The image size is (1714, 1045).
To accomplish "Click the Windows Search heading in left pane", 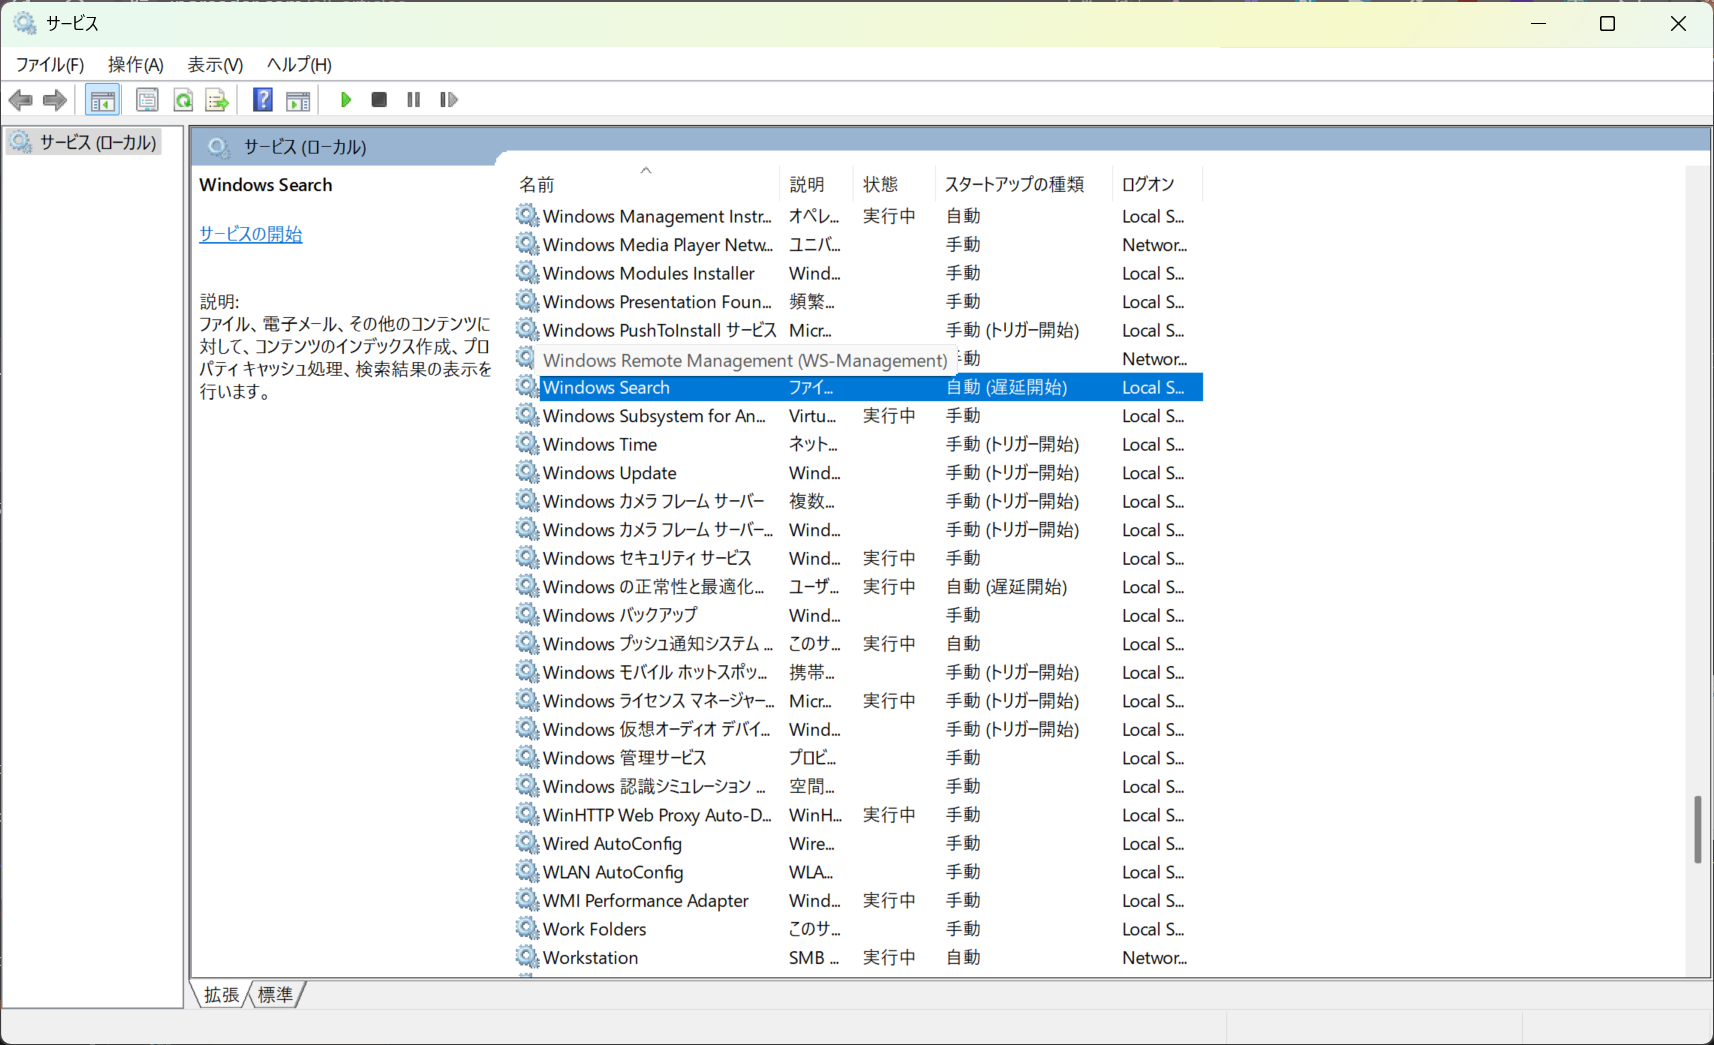I will point(265,185).
